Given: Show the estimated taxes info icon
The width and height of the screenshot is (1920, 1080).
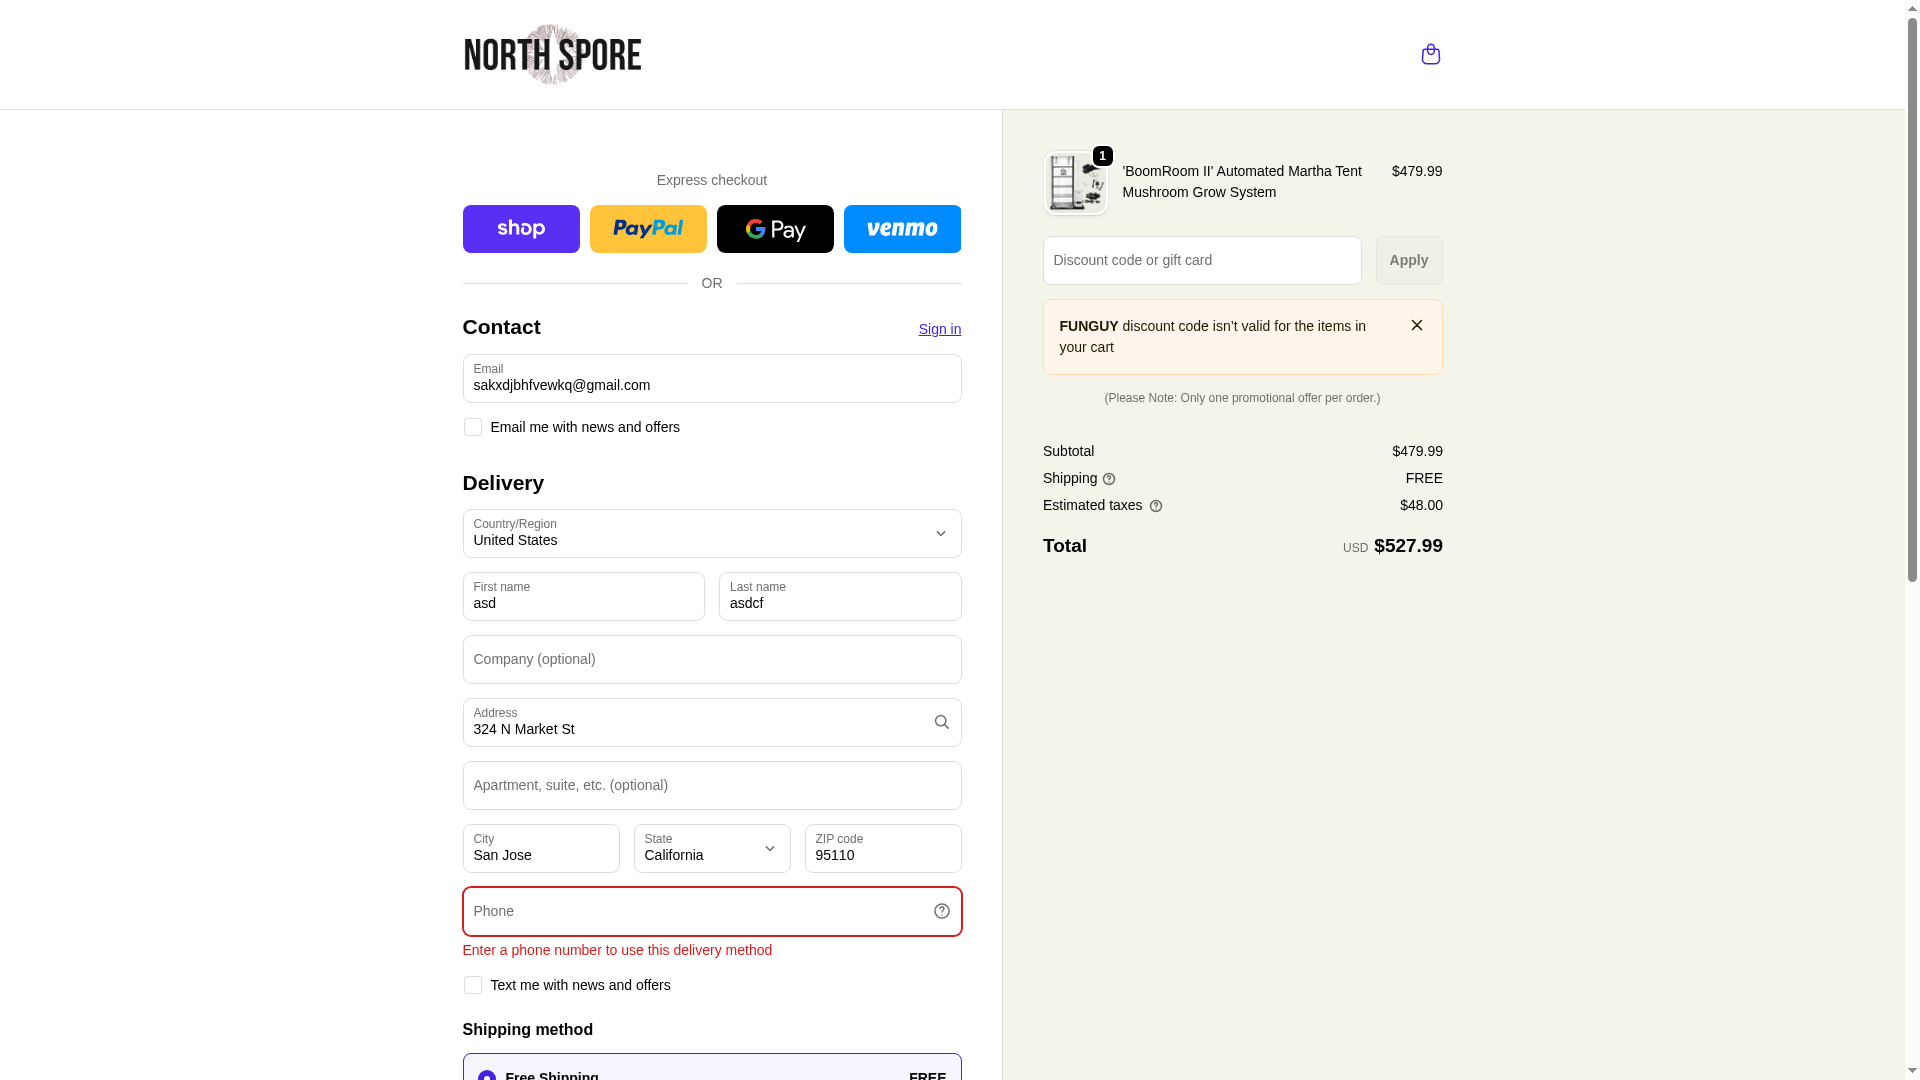Looking at the screenshot, I should pos(1156,506).
